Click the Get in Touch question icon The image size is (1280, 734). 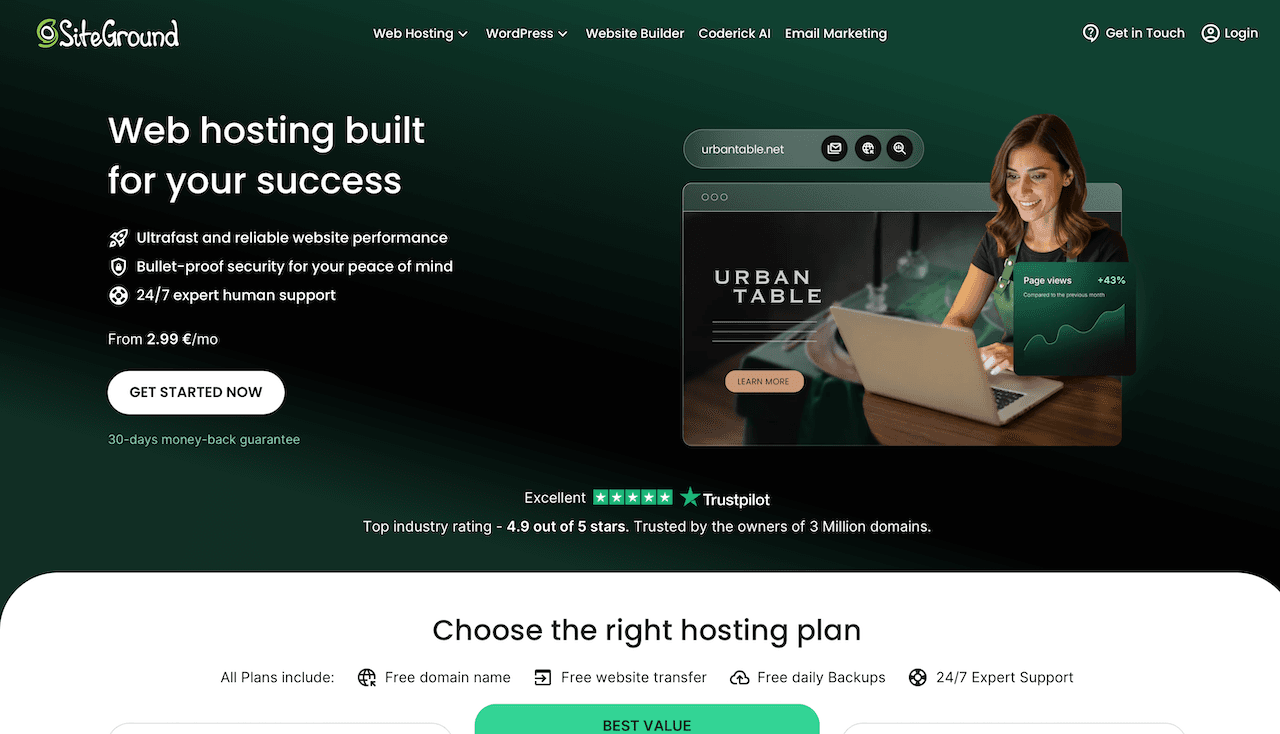(1091, 33)
